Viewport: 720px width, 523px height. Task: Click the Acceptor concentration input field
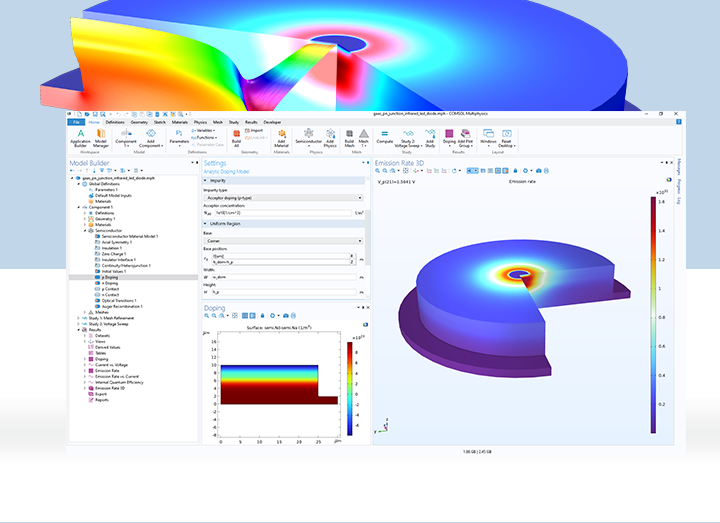pyautogui.click(x=284, y=212)
